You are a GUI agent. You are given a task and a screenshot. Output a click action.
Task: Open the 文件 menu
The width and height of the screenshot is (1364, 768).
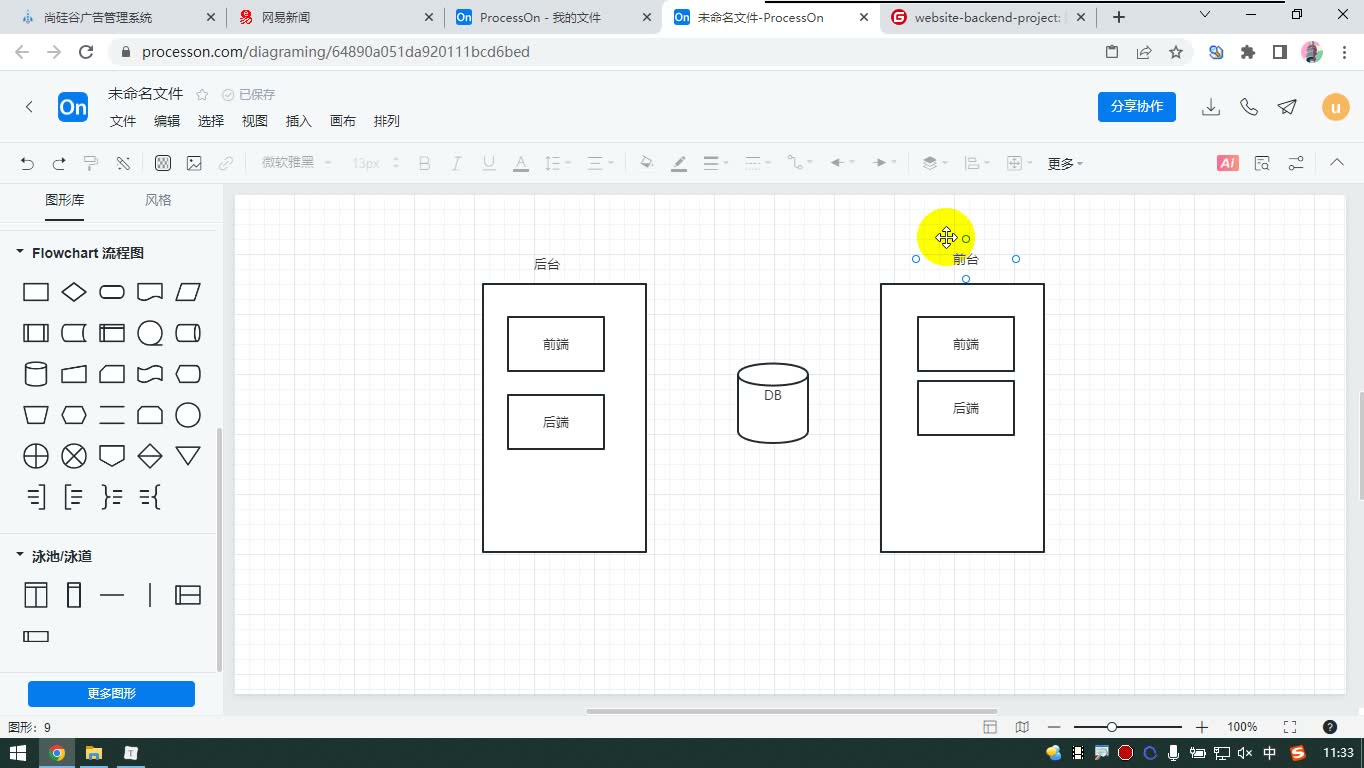tap(123, 121)
